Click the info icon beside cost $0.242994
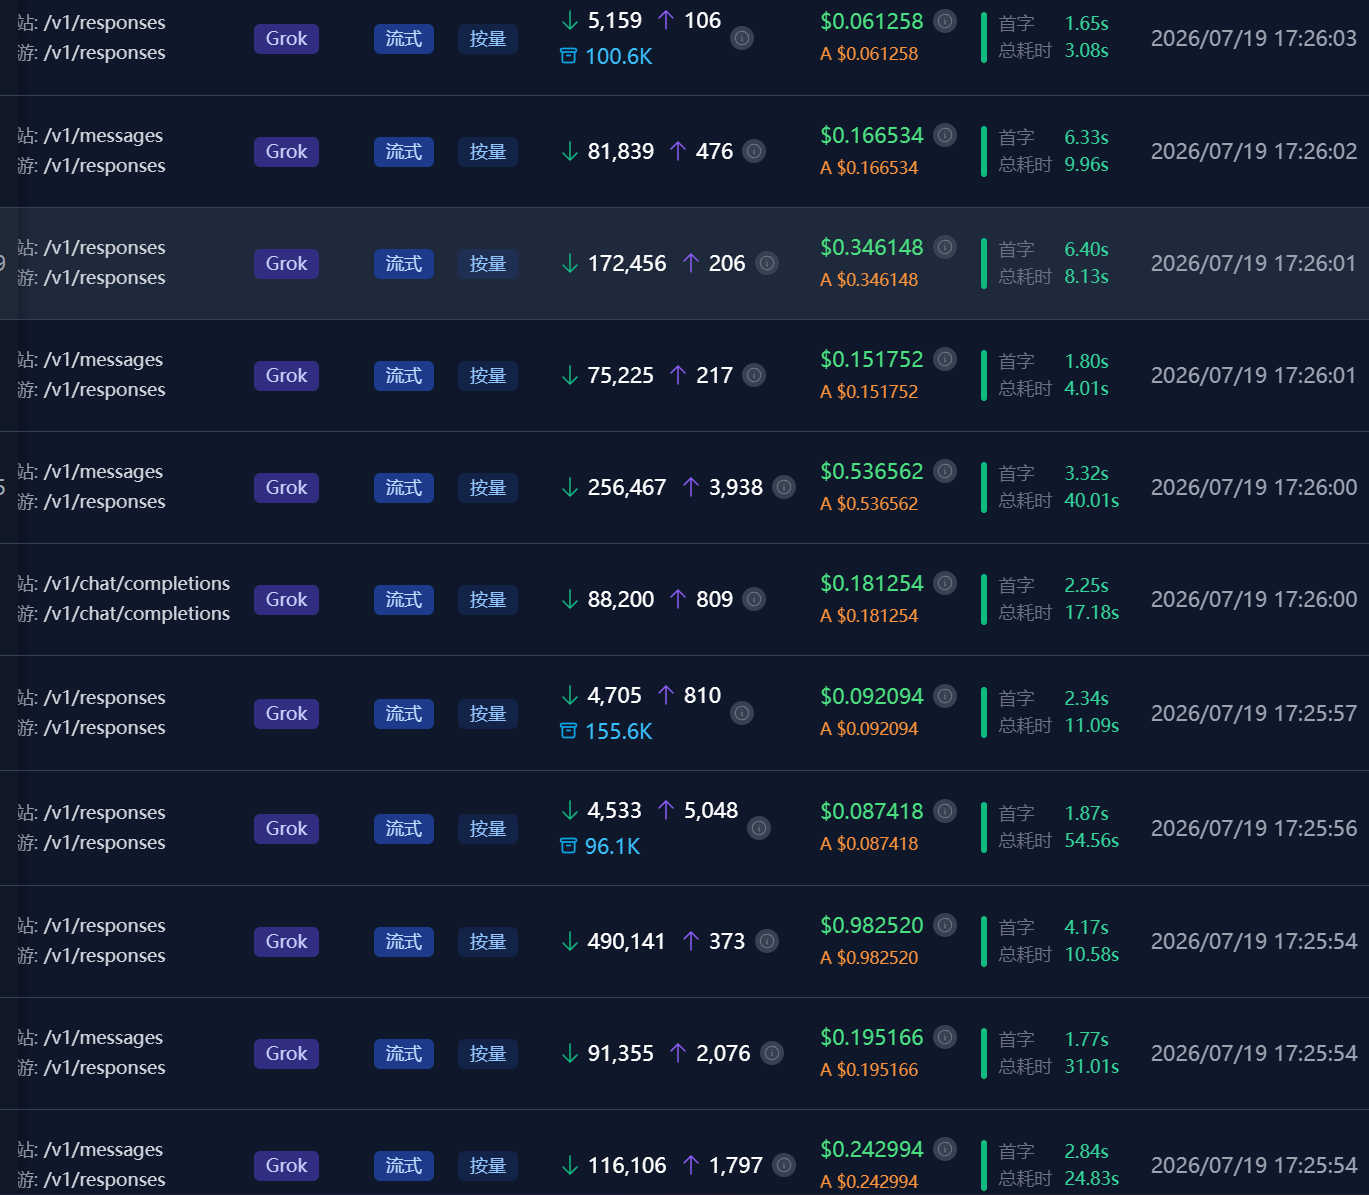 click(x=945, y=1149)
